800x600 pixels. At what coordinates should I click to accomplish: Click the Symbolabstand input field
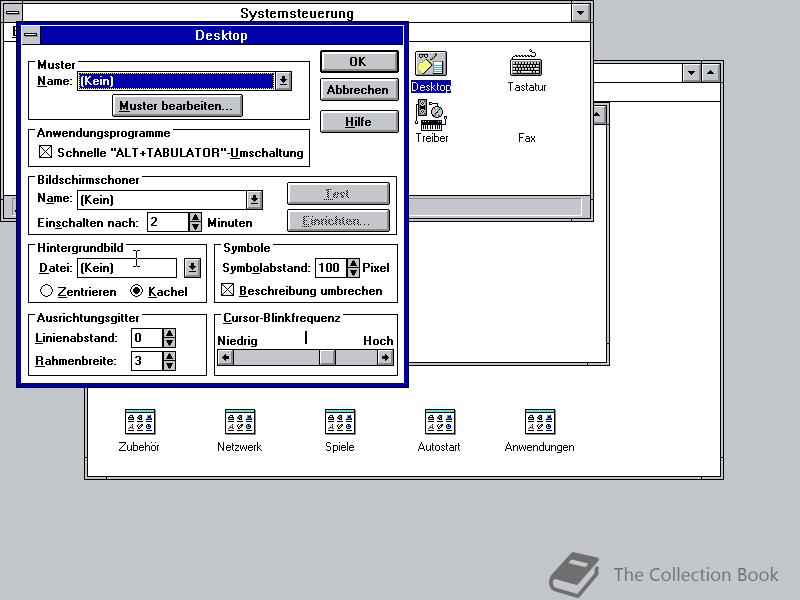point(331,268)
